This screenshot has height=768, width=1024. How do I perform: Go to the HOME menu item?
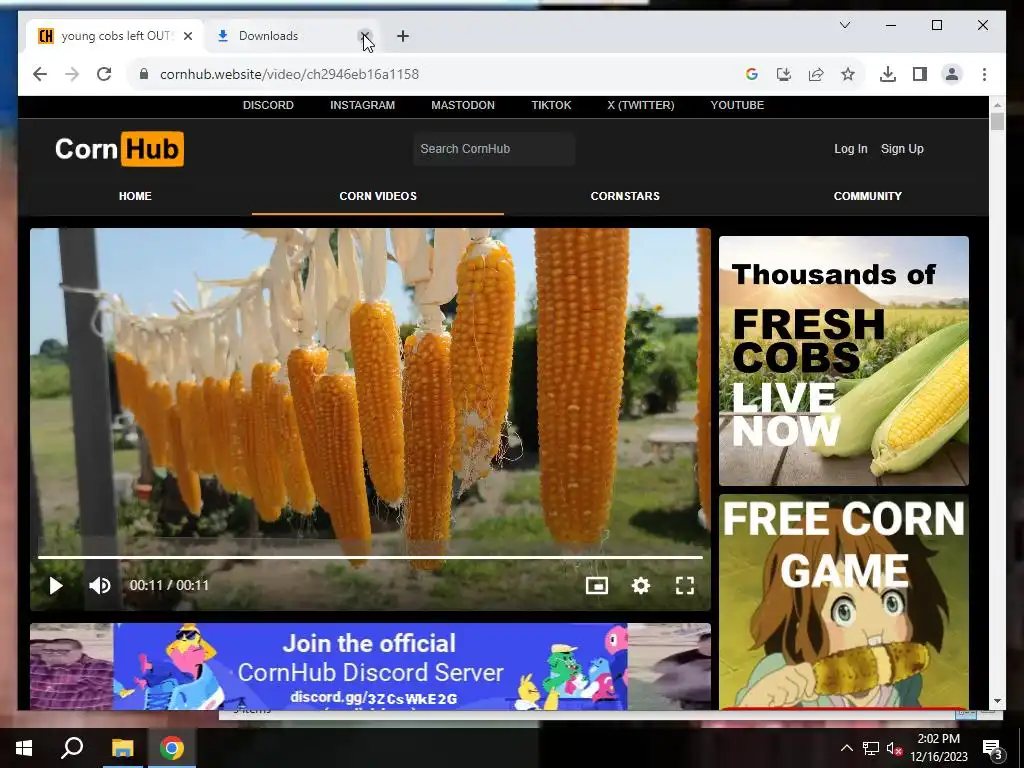(x=135, y=196)
